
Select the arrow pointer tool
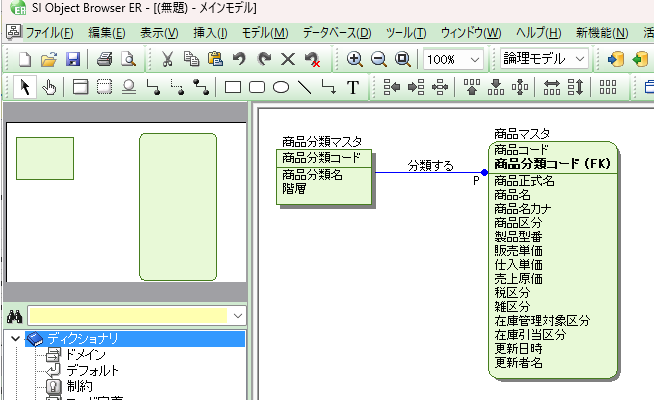[25, 87]
